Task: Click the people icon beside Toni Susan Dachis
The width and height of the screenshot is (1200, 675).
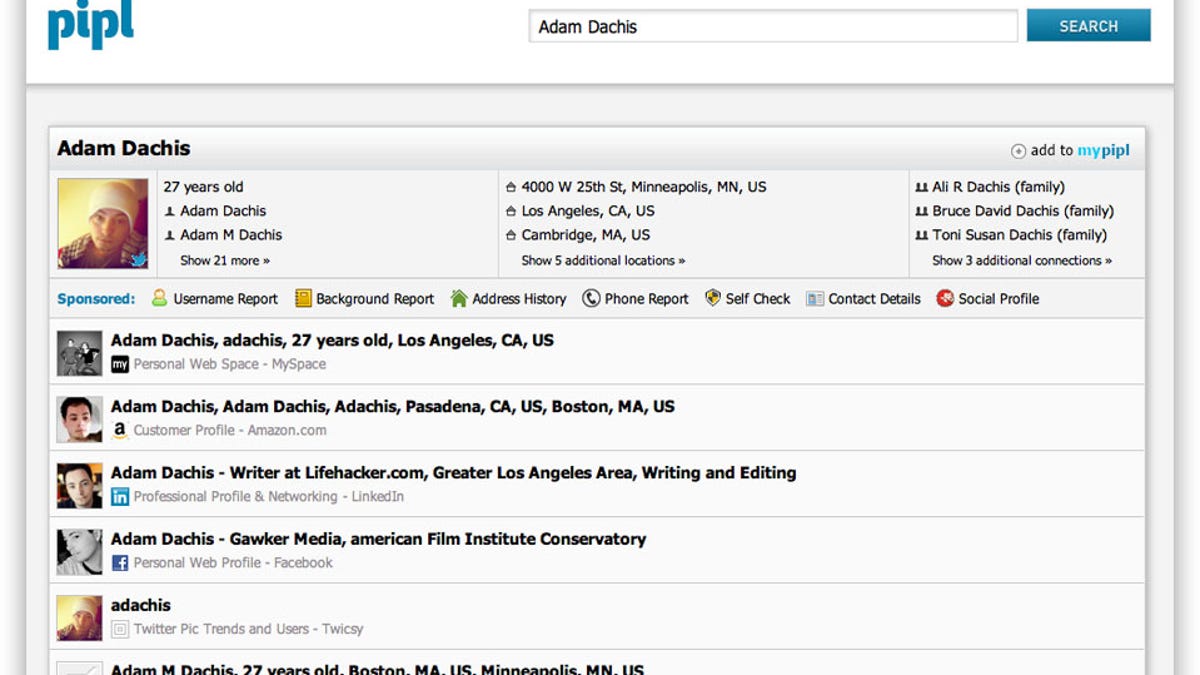Action: (x=921, y=235)
